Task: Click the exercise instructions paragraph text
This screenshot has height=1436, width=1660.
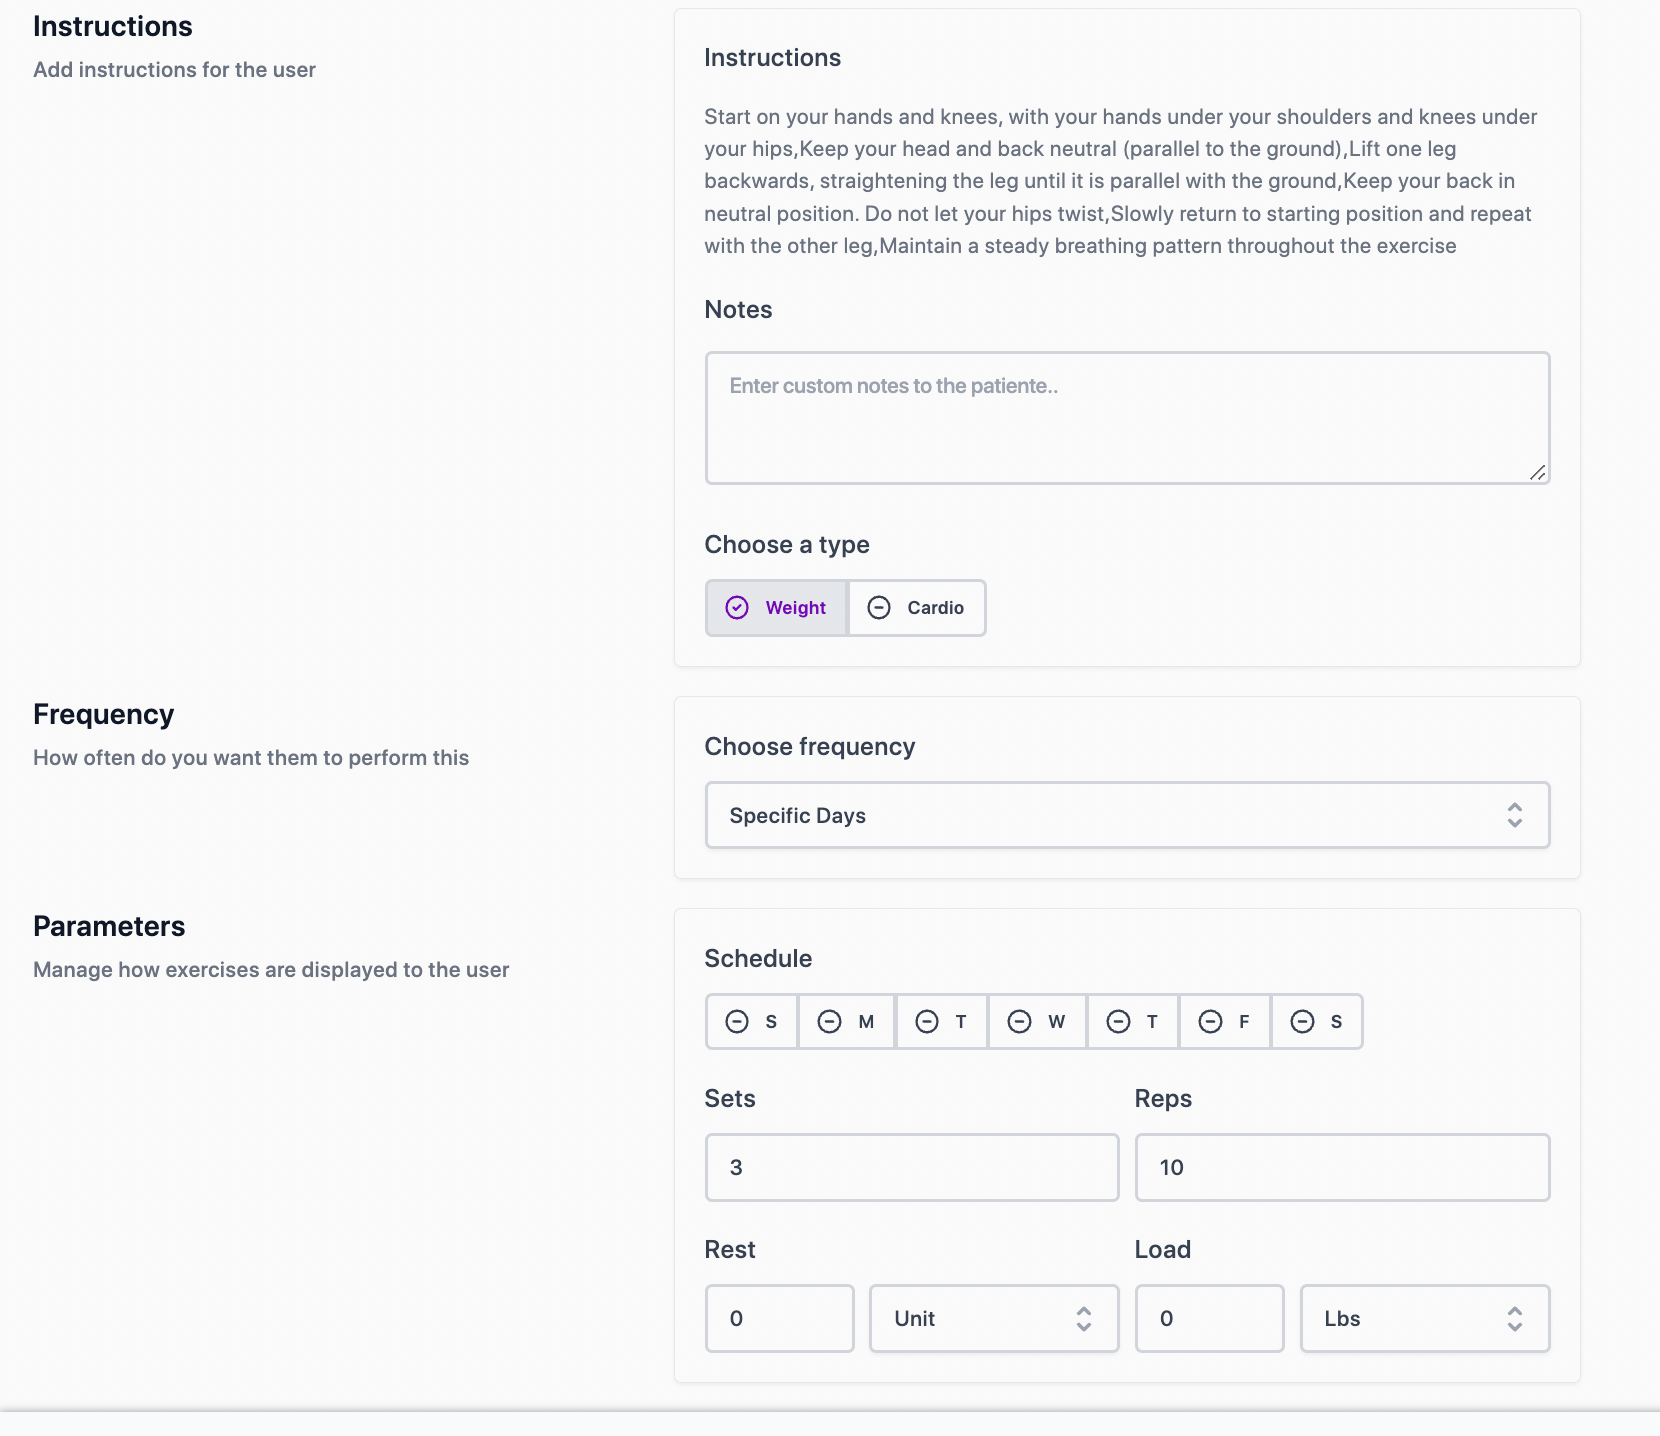Action: point(1120,181)
